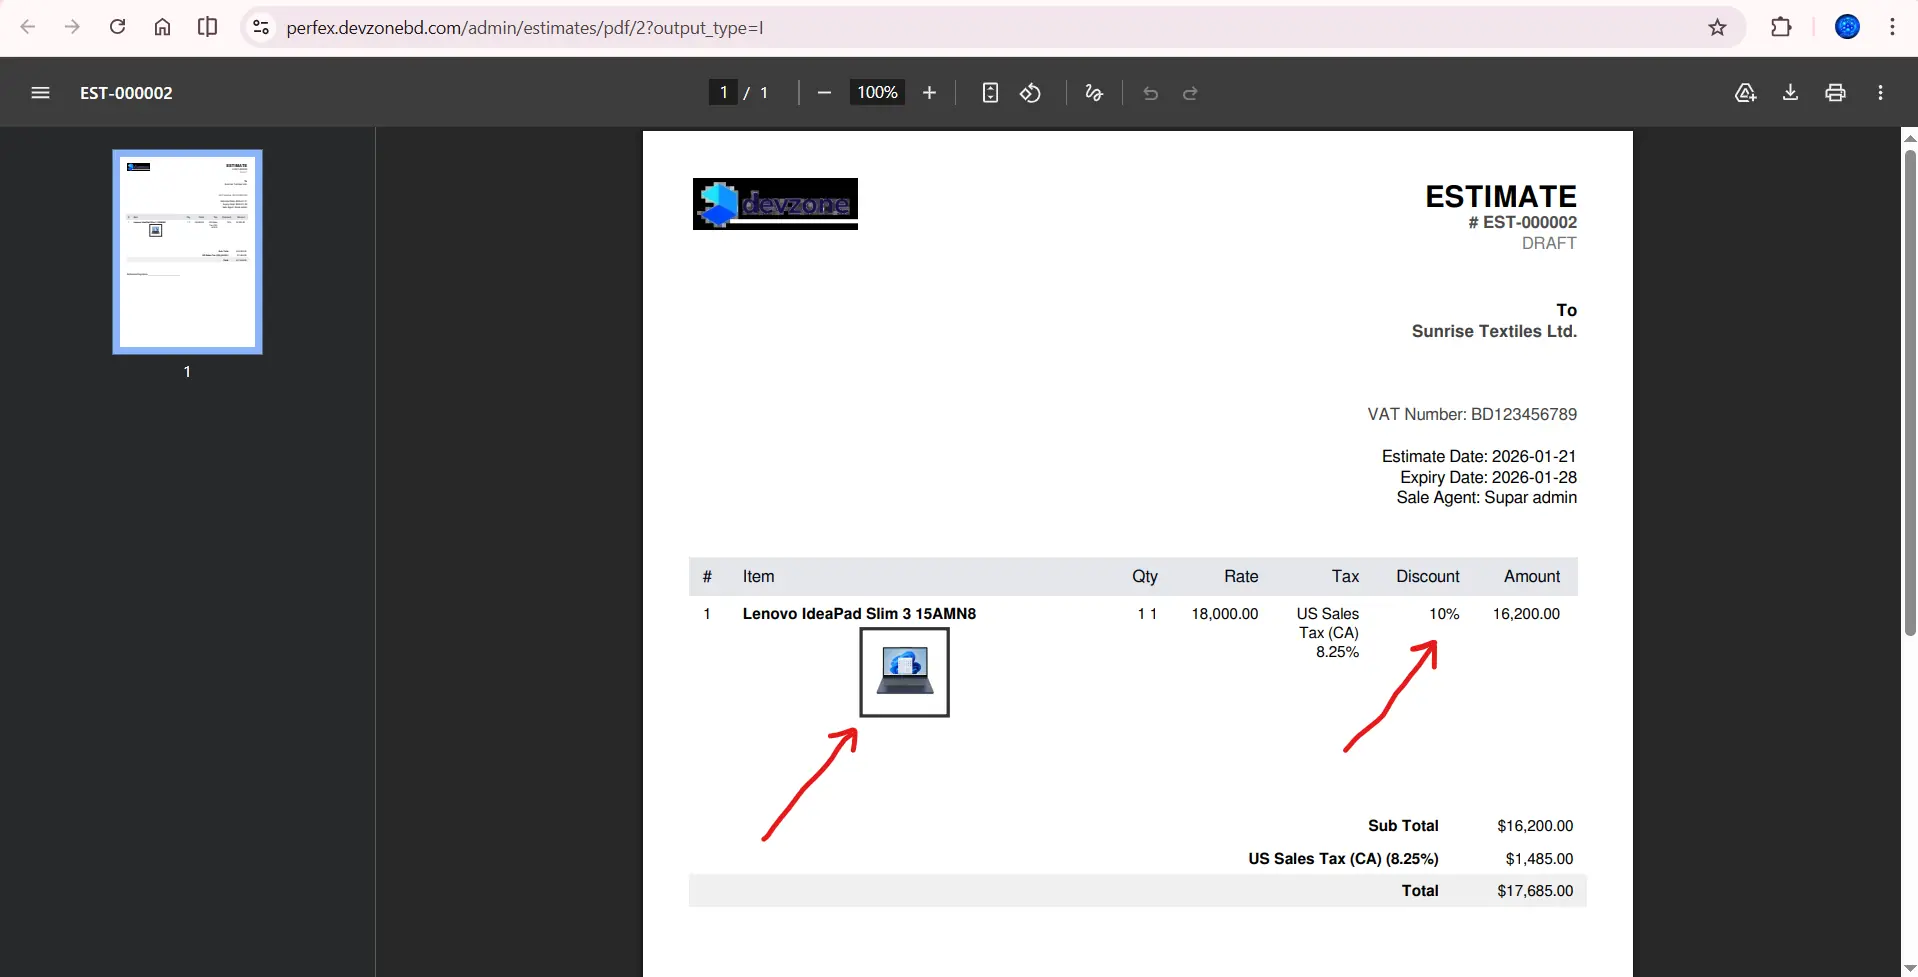
Task: Download the estimate PDF
Action: coord(1790,93)
